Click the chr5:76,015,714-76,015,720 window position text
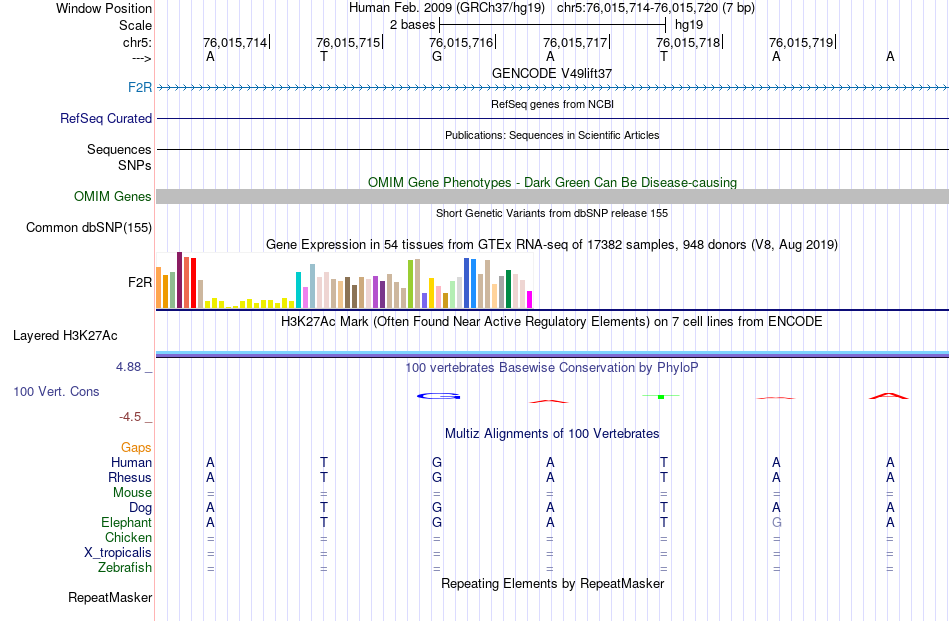Screen dimensions: 950x621 pos(656,8)
